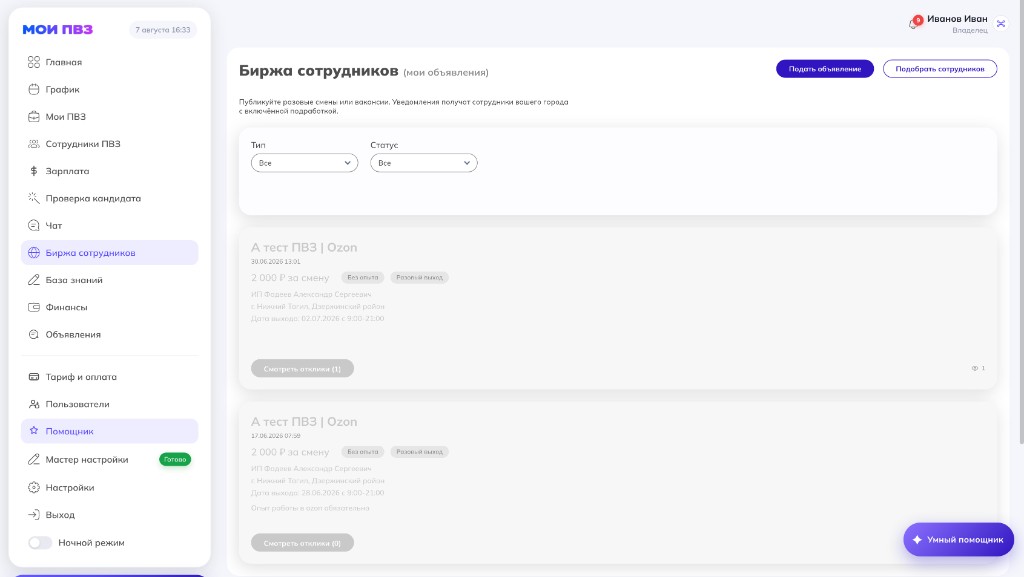The height and width of the screenshot is (577, 1024).
Task: Open Главная menu item
Action: 110,62
